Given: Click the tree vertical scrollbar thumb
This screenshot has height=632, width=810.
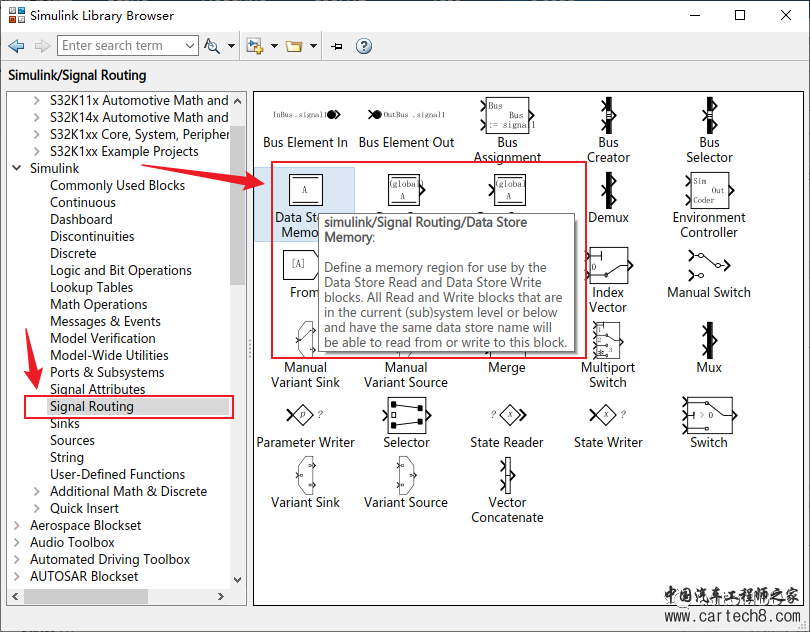Looking at the screenshot, I should (x=238, y=204).
